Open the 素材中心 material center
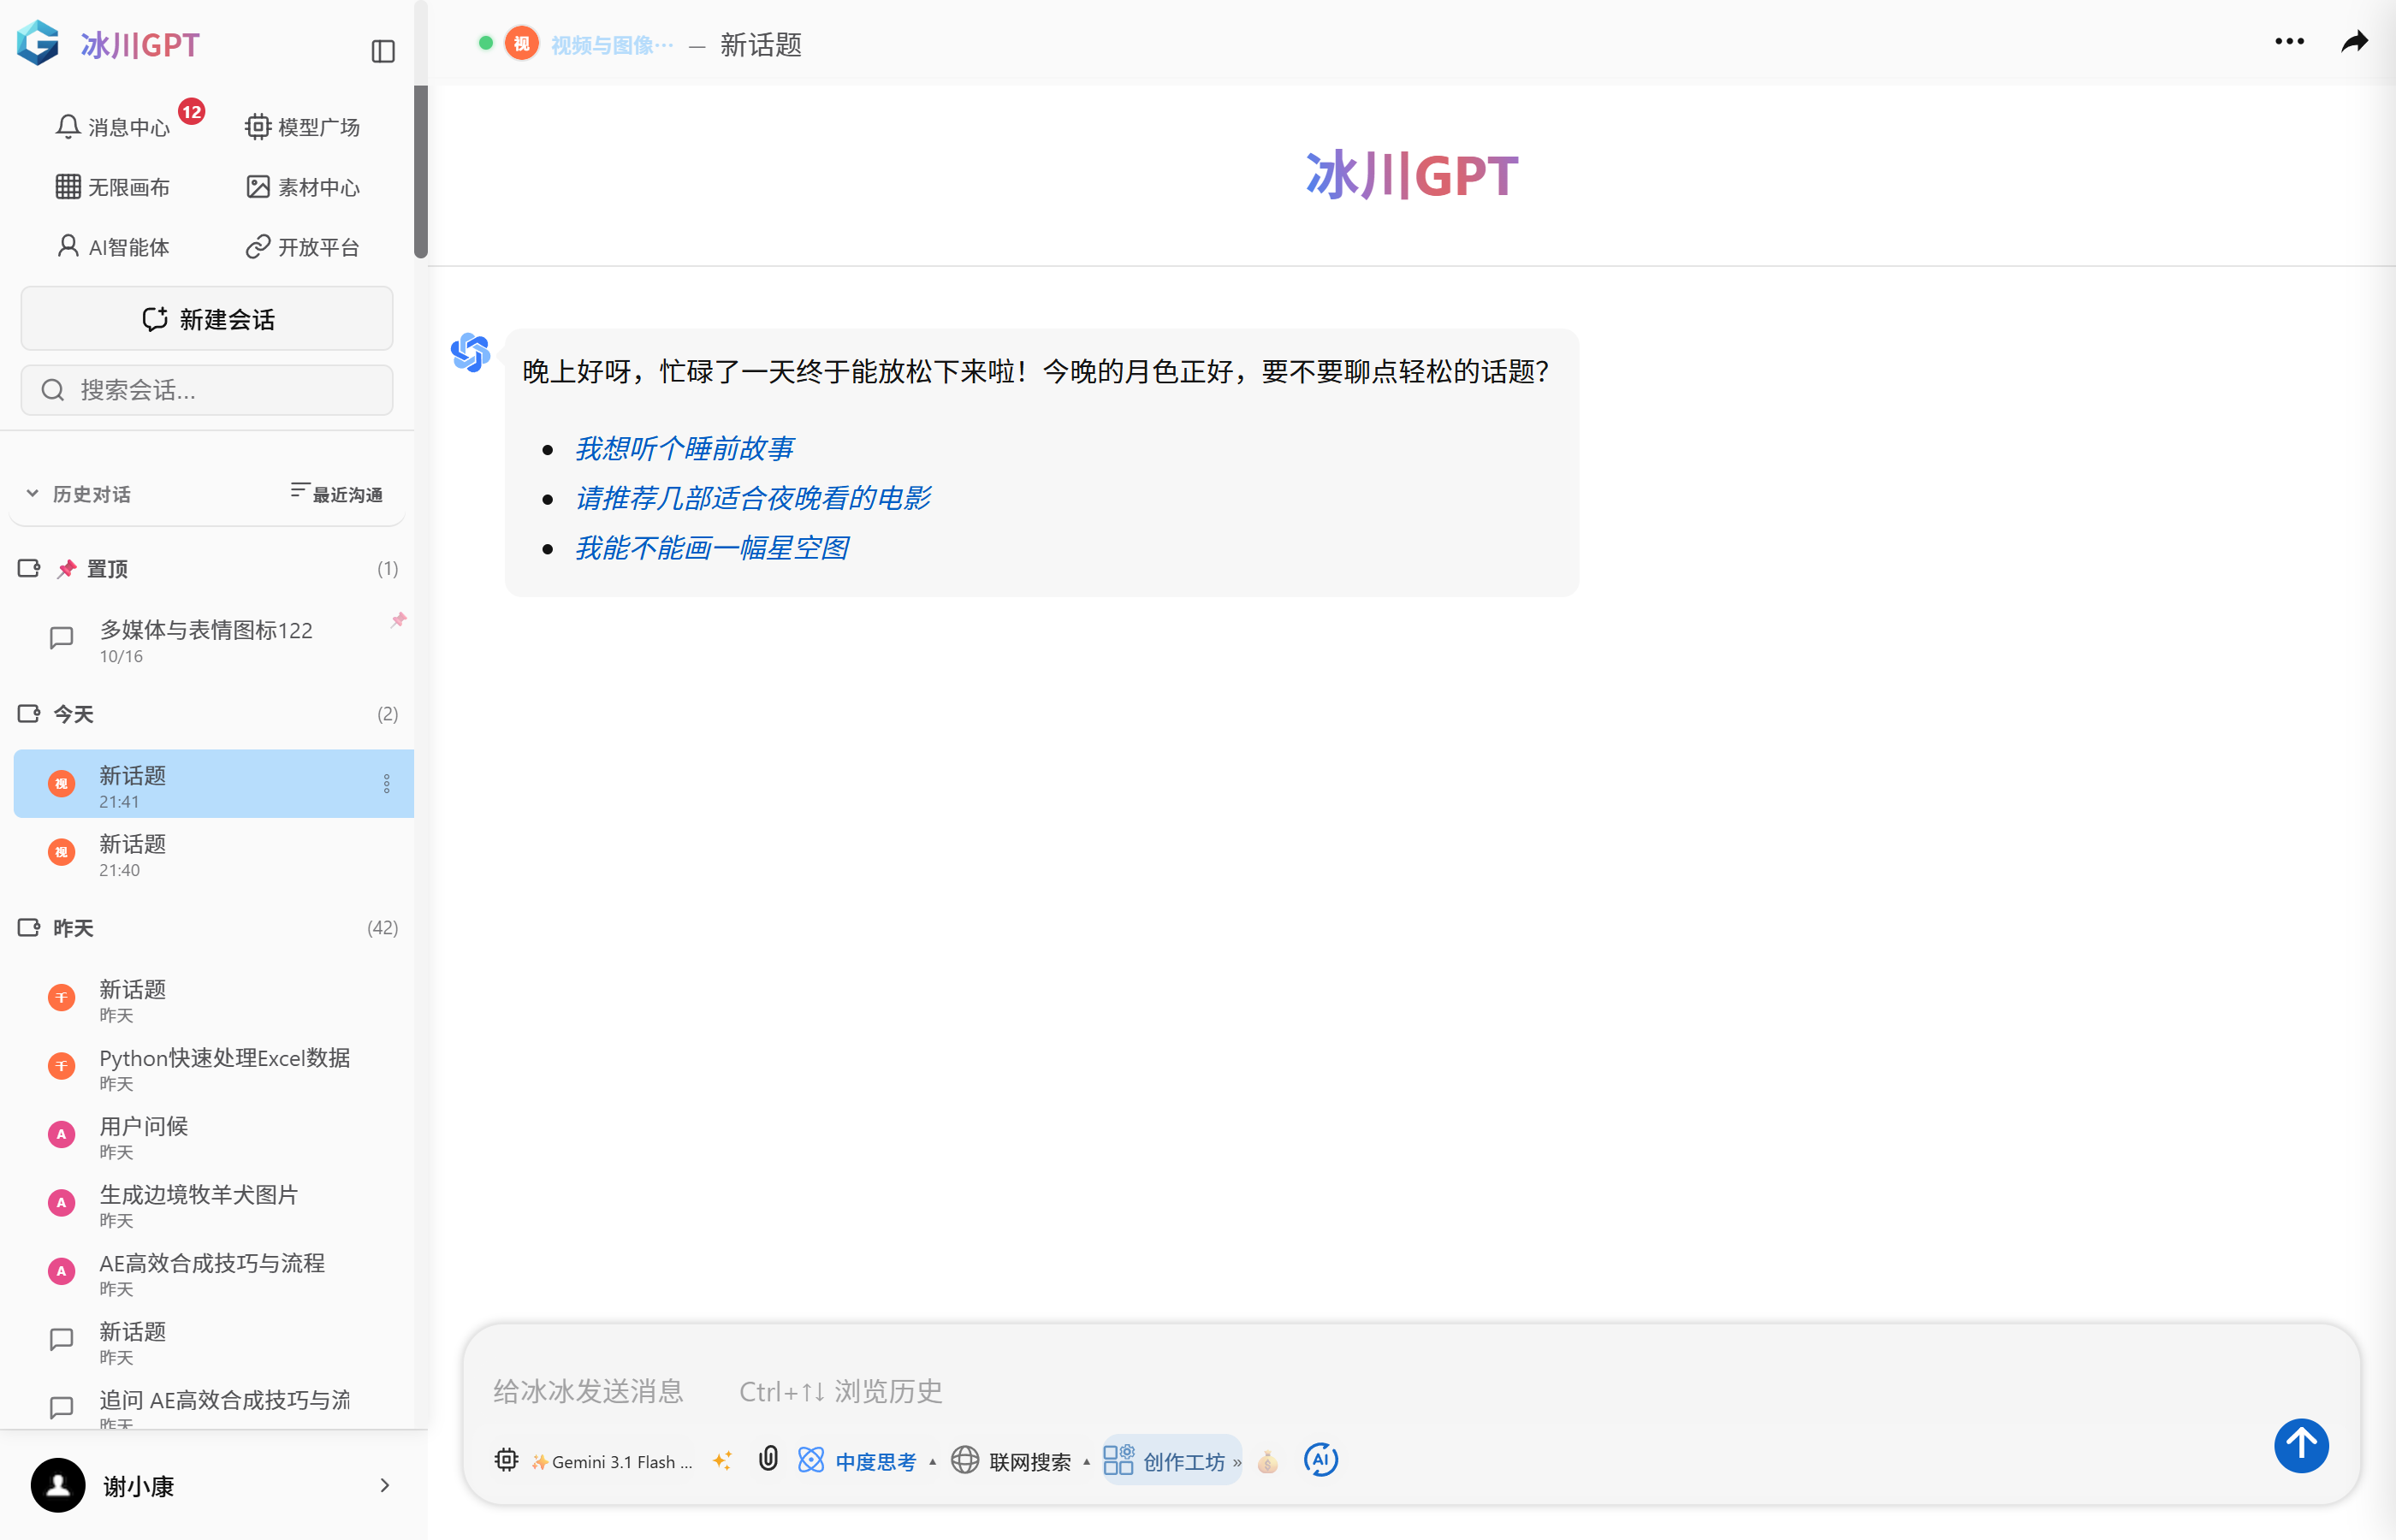 [303, 187]
